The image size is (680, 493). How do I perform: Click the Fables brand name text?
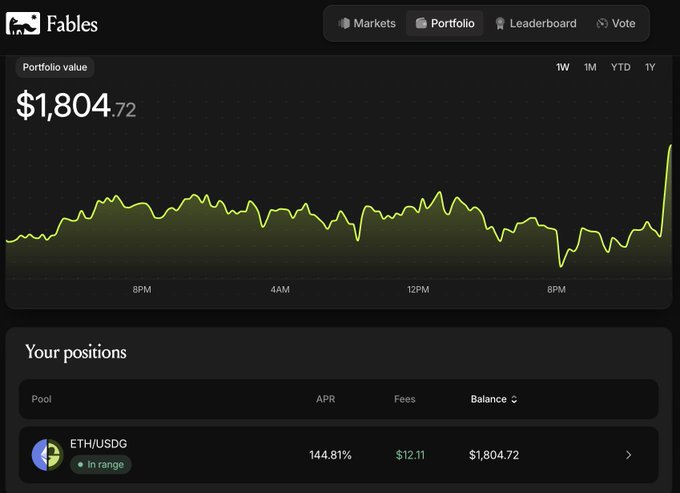[72, 24]
